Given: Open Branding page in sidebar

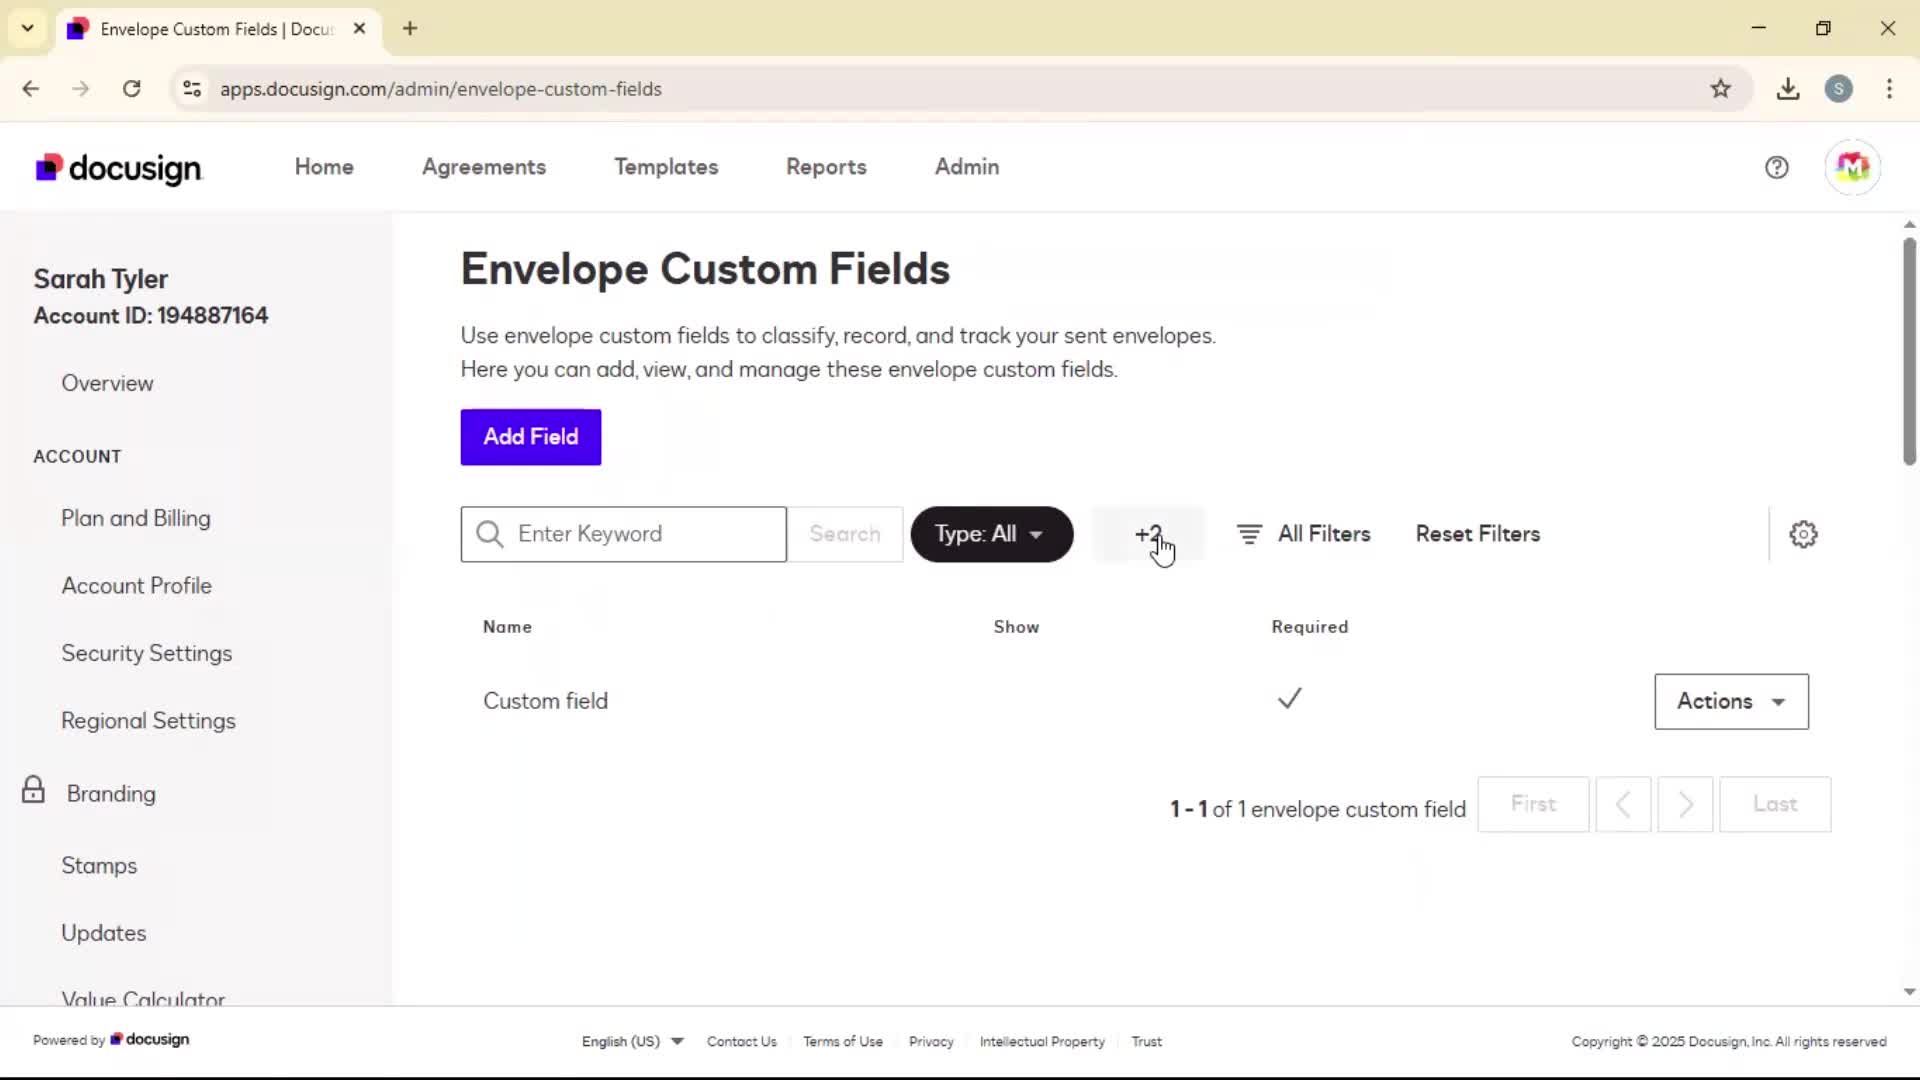Looking at the screenshot, I should click(111, 794).
